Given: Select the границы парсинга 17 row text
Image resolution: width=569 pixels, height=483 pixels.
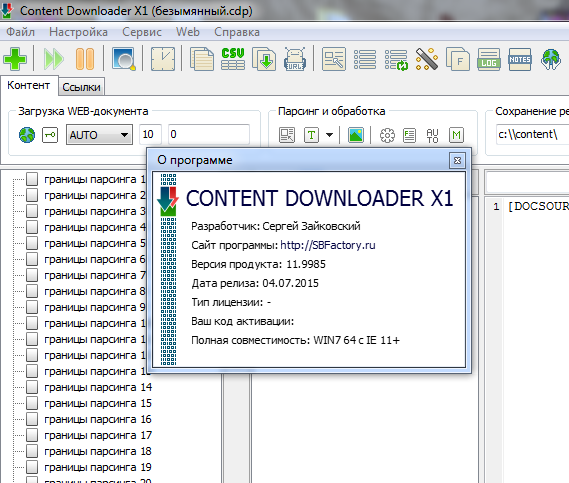Looking at the screenshot, I should click(x=98, y=435).
